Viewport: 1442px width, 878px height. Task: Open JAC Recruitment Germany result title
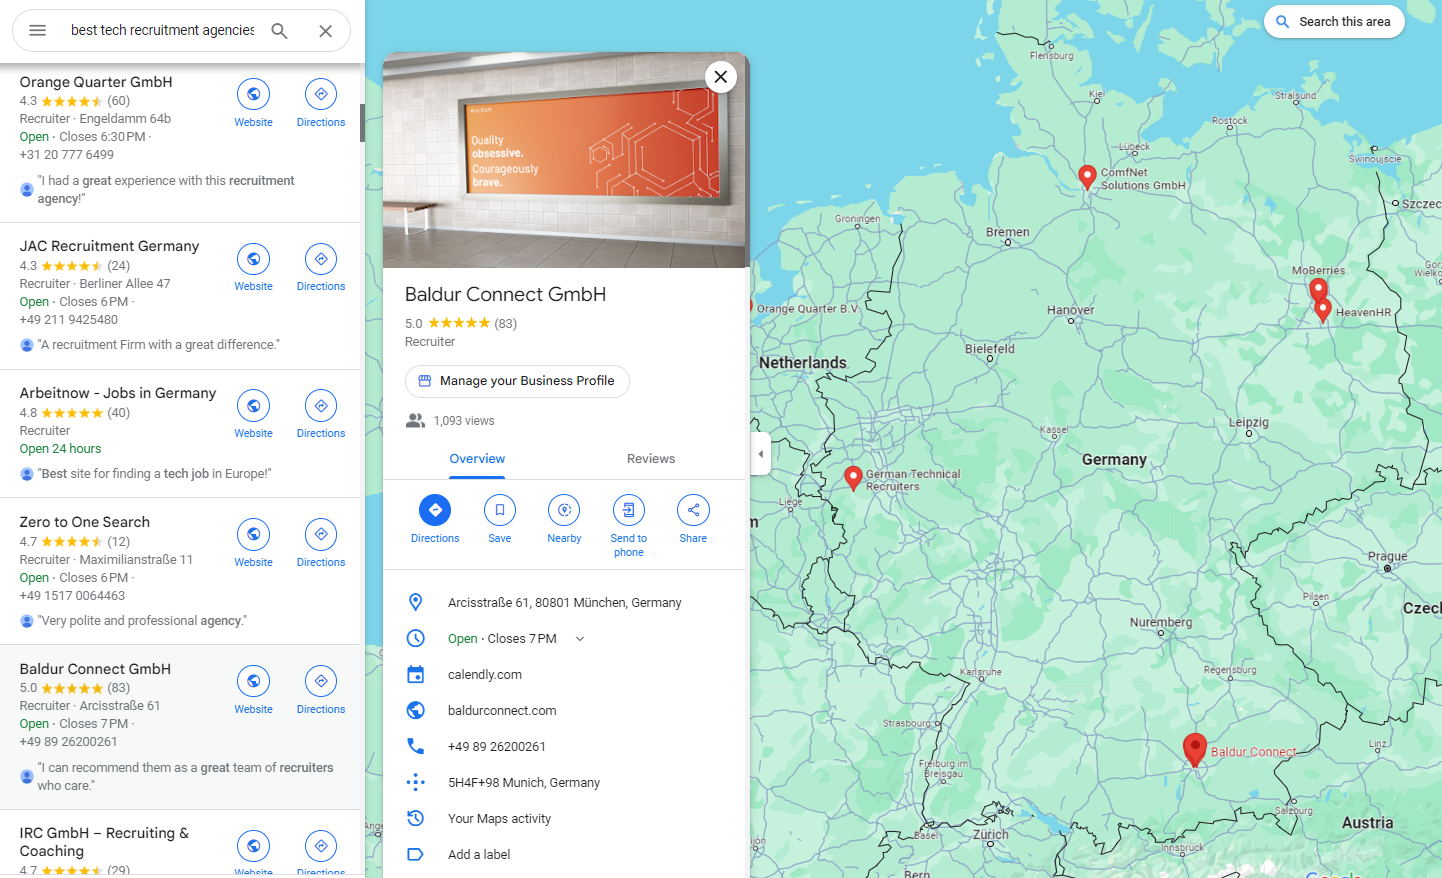[x=109, y=246]
